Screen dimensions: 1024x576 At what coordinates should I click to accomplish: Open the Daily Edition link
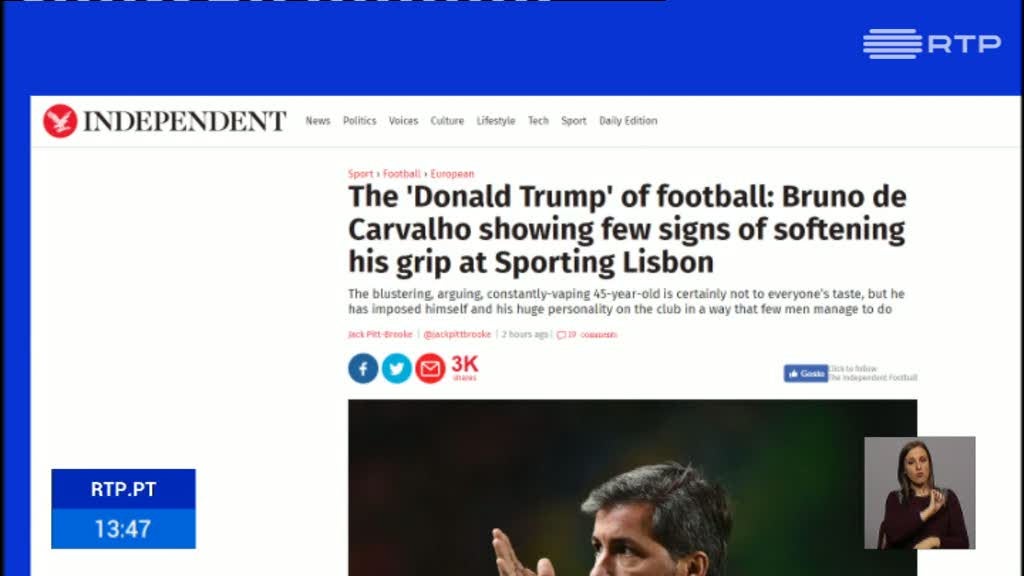tap(628, 121)
